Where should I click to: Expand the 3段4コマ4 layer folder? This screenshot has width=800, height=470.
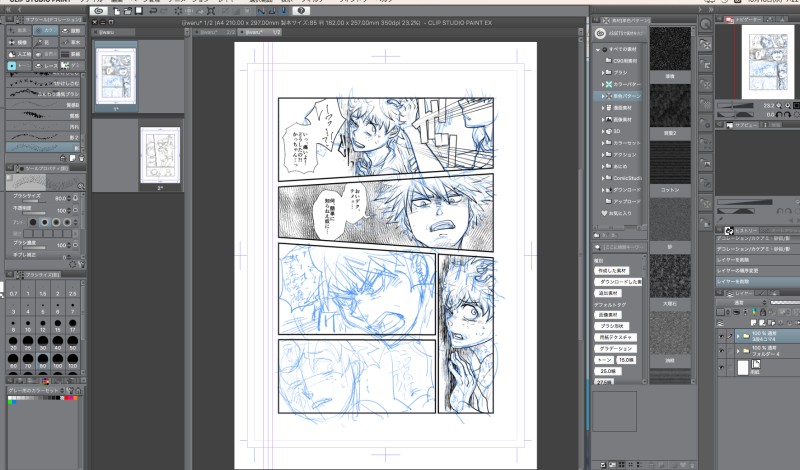click(x=738, y=336)
